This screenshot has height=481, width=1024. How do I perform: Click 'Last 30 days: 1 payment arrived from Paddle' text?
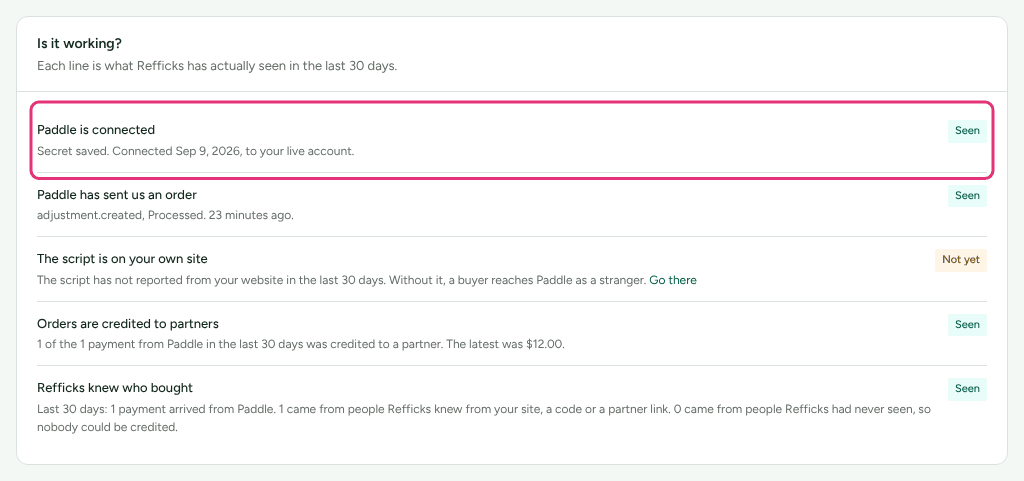(x=484, y=418)
